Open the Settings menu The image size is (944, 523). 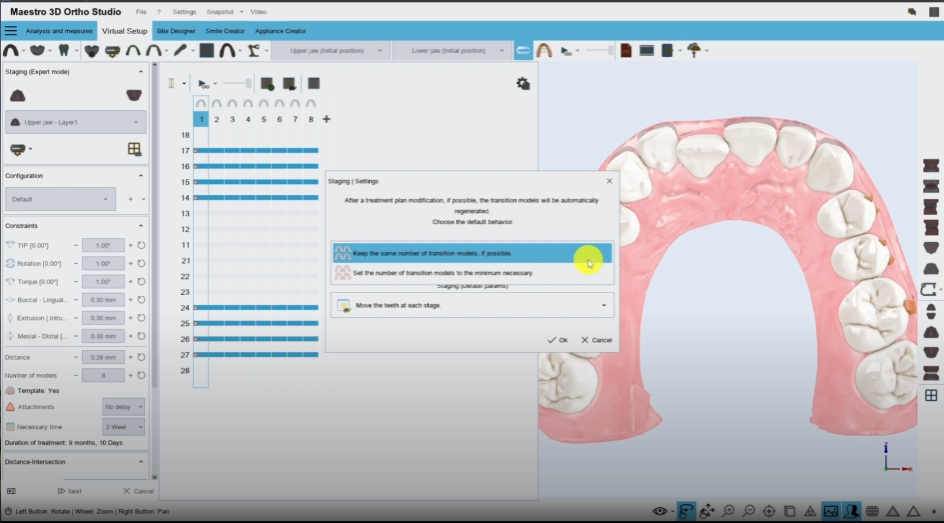[x=184, y=11]
